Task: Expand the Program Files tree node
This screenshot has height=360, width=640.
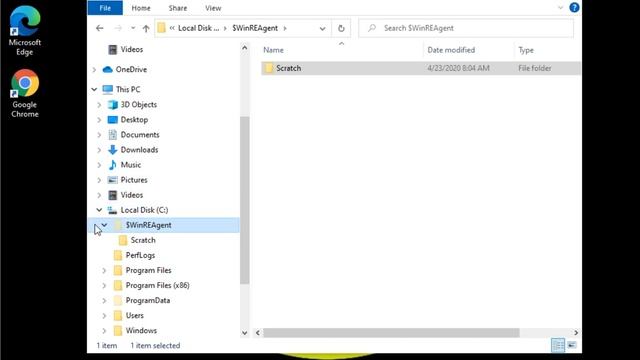Action: pos(104,271)
